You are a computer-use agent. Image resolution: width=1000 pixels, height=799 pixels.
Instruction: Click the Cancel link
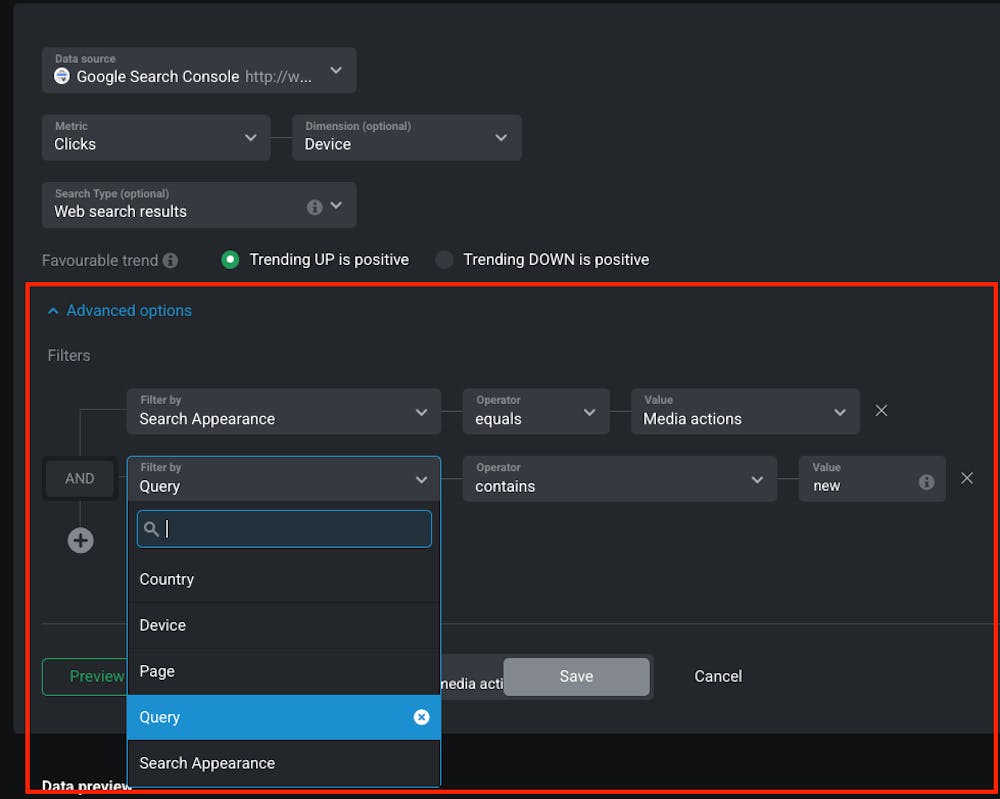(x=717, y=676)
